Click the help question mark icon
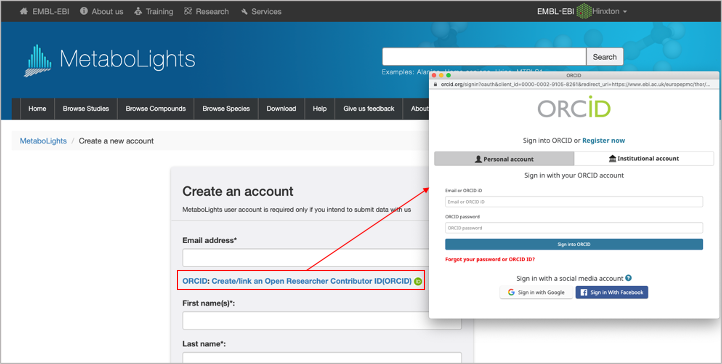 click(629, 278)
